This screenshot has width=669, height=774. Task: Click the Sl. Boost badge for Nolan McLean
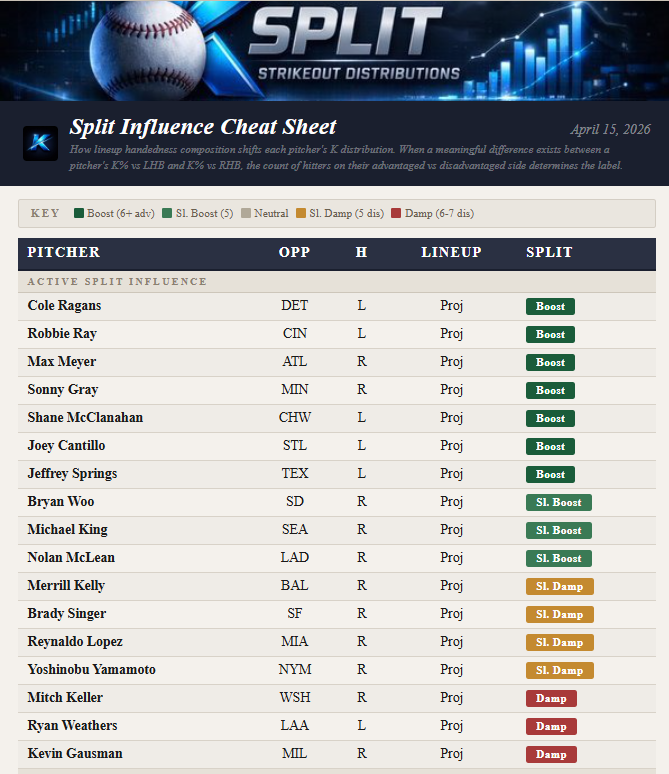pos(559,558)
